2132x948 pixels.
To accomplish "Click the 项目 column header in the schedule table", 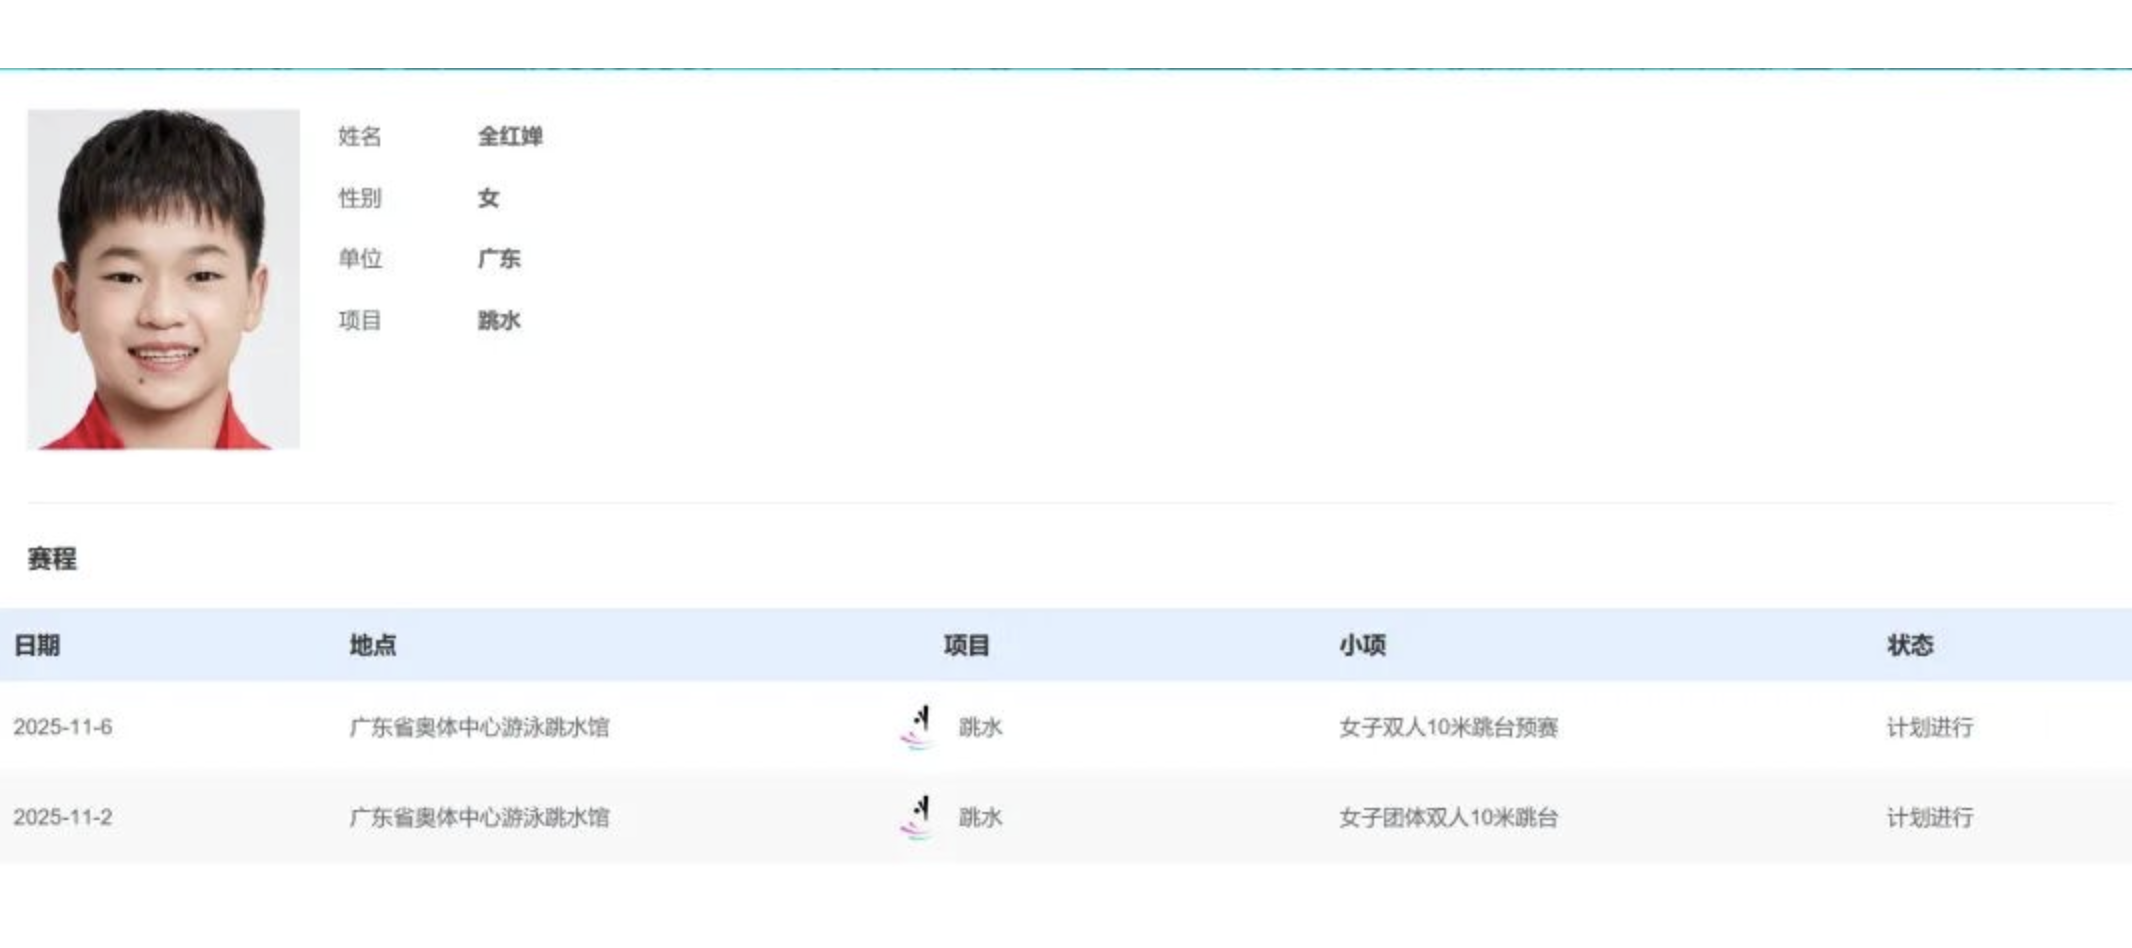I will (966, 645).
